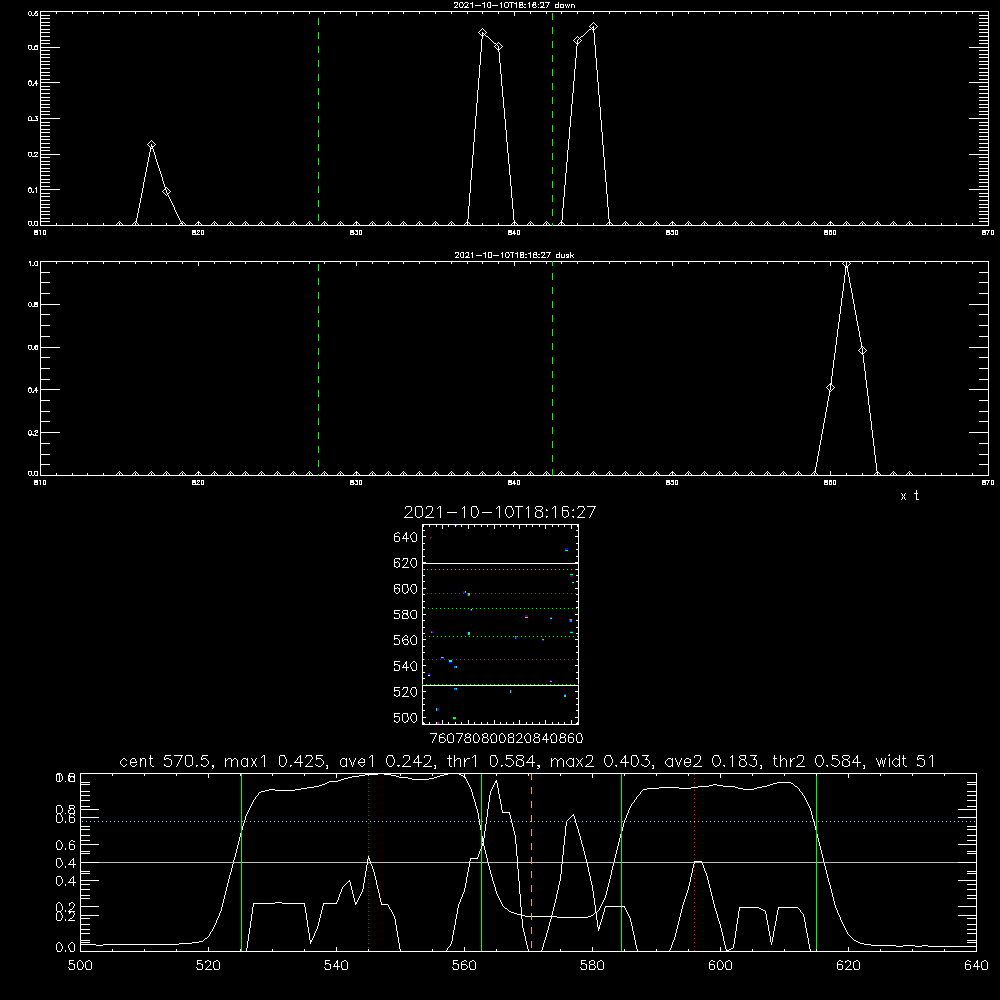1000x1000 pixels.
Task: Click the '500' y-axis label of scatter plot
Action: (406, 718)
